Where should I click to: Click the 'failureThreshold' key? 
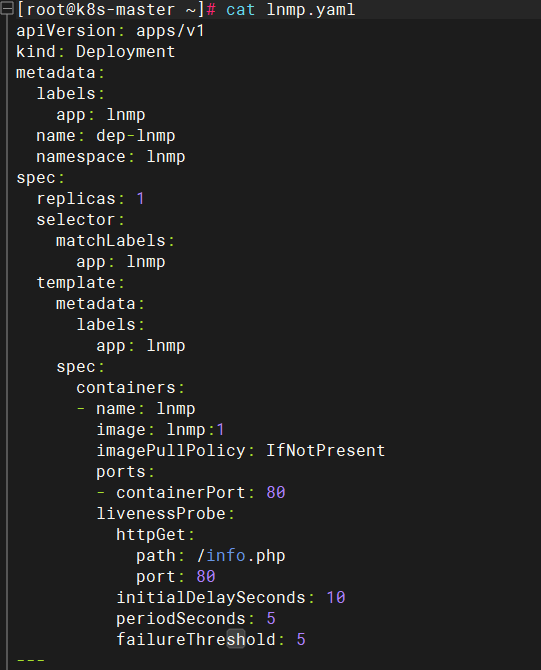click(195, 640)
